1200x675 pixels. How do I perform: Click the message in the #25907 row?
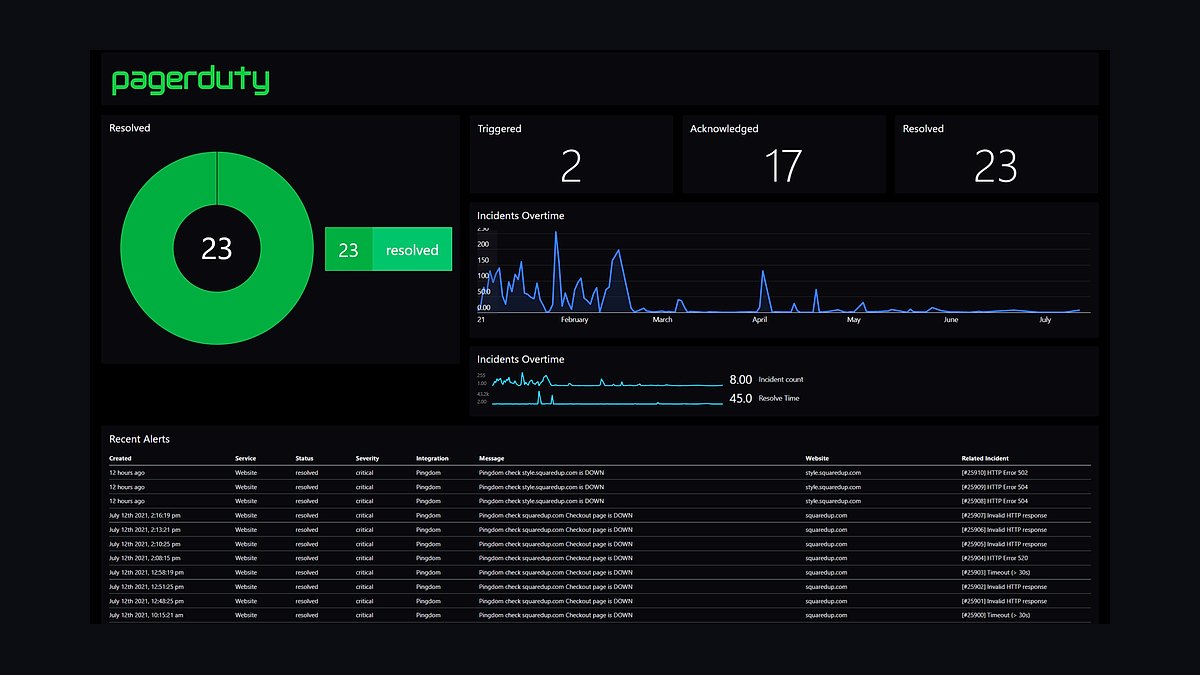[x=556, y=516]
